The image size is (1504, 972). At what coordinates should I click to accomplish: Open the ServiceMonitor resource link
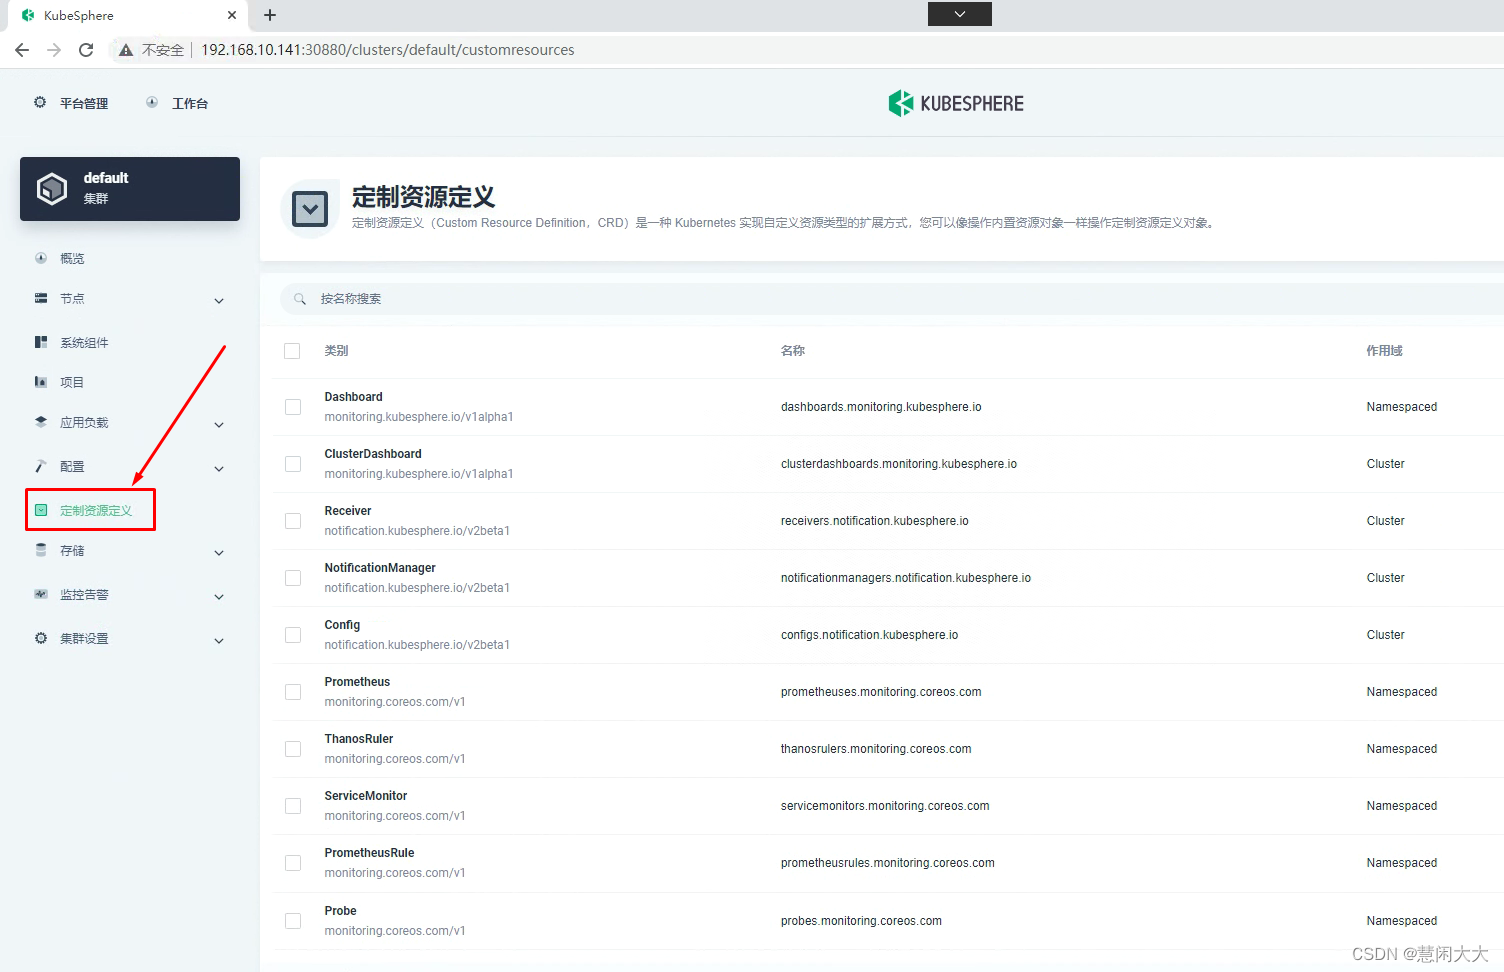366,796
